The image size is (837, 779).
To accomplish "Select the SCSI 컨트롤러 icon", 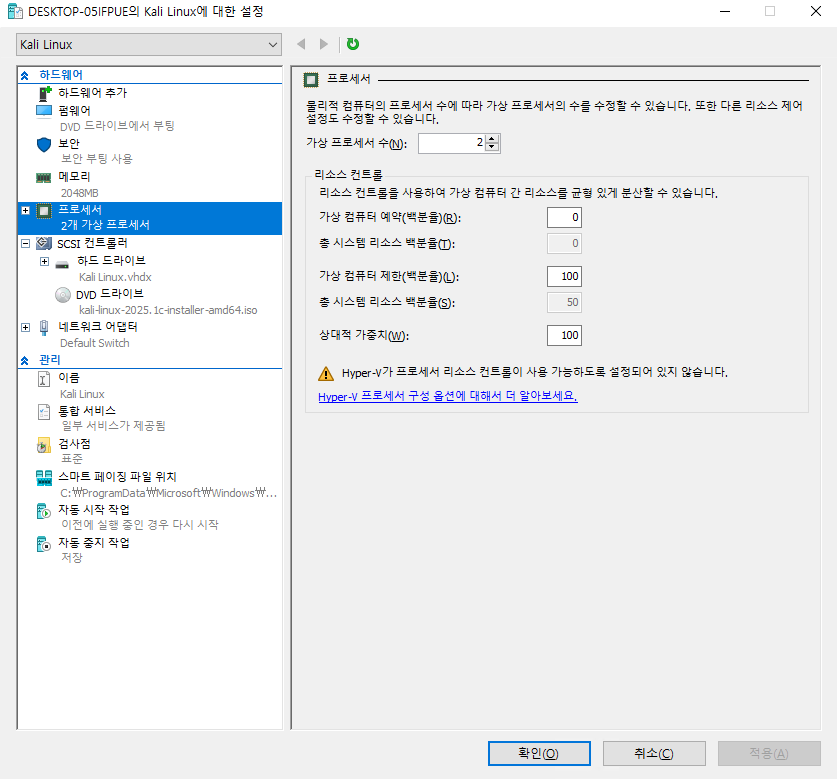I will pos(44,243).
